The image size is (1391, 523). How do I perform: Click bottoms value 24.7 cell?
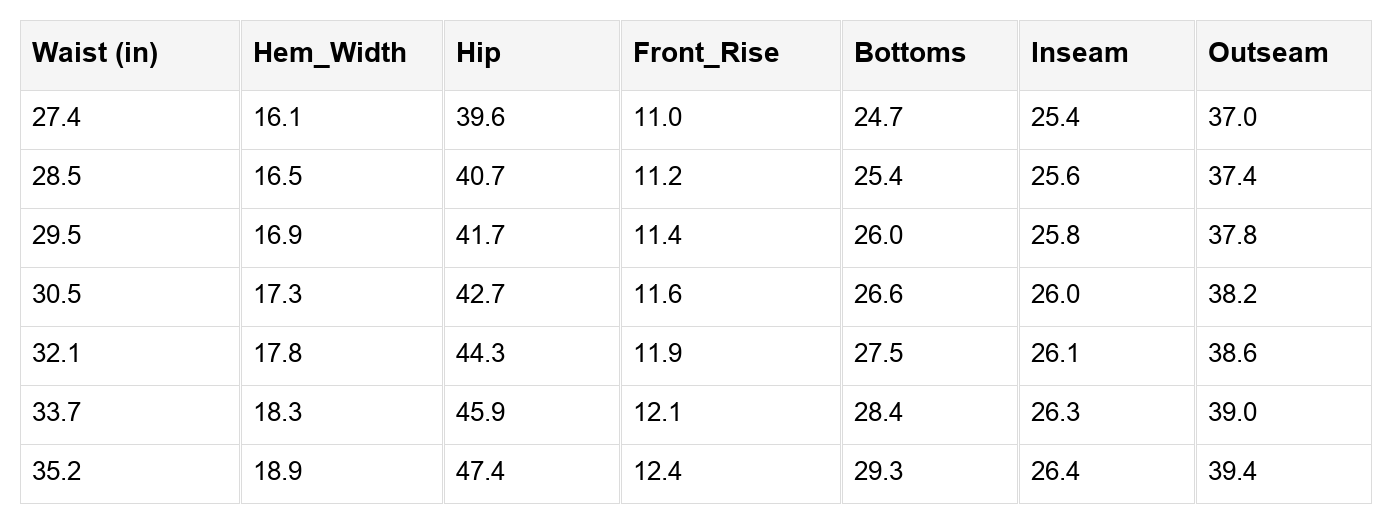[x=879, y=118]
